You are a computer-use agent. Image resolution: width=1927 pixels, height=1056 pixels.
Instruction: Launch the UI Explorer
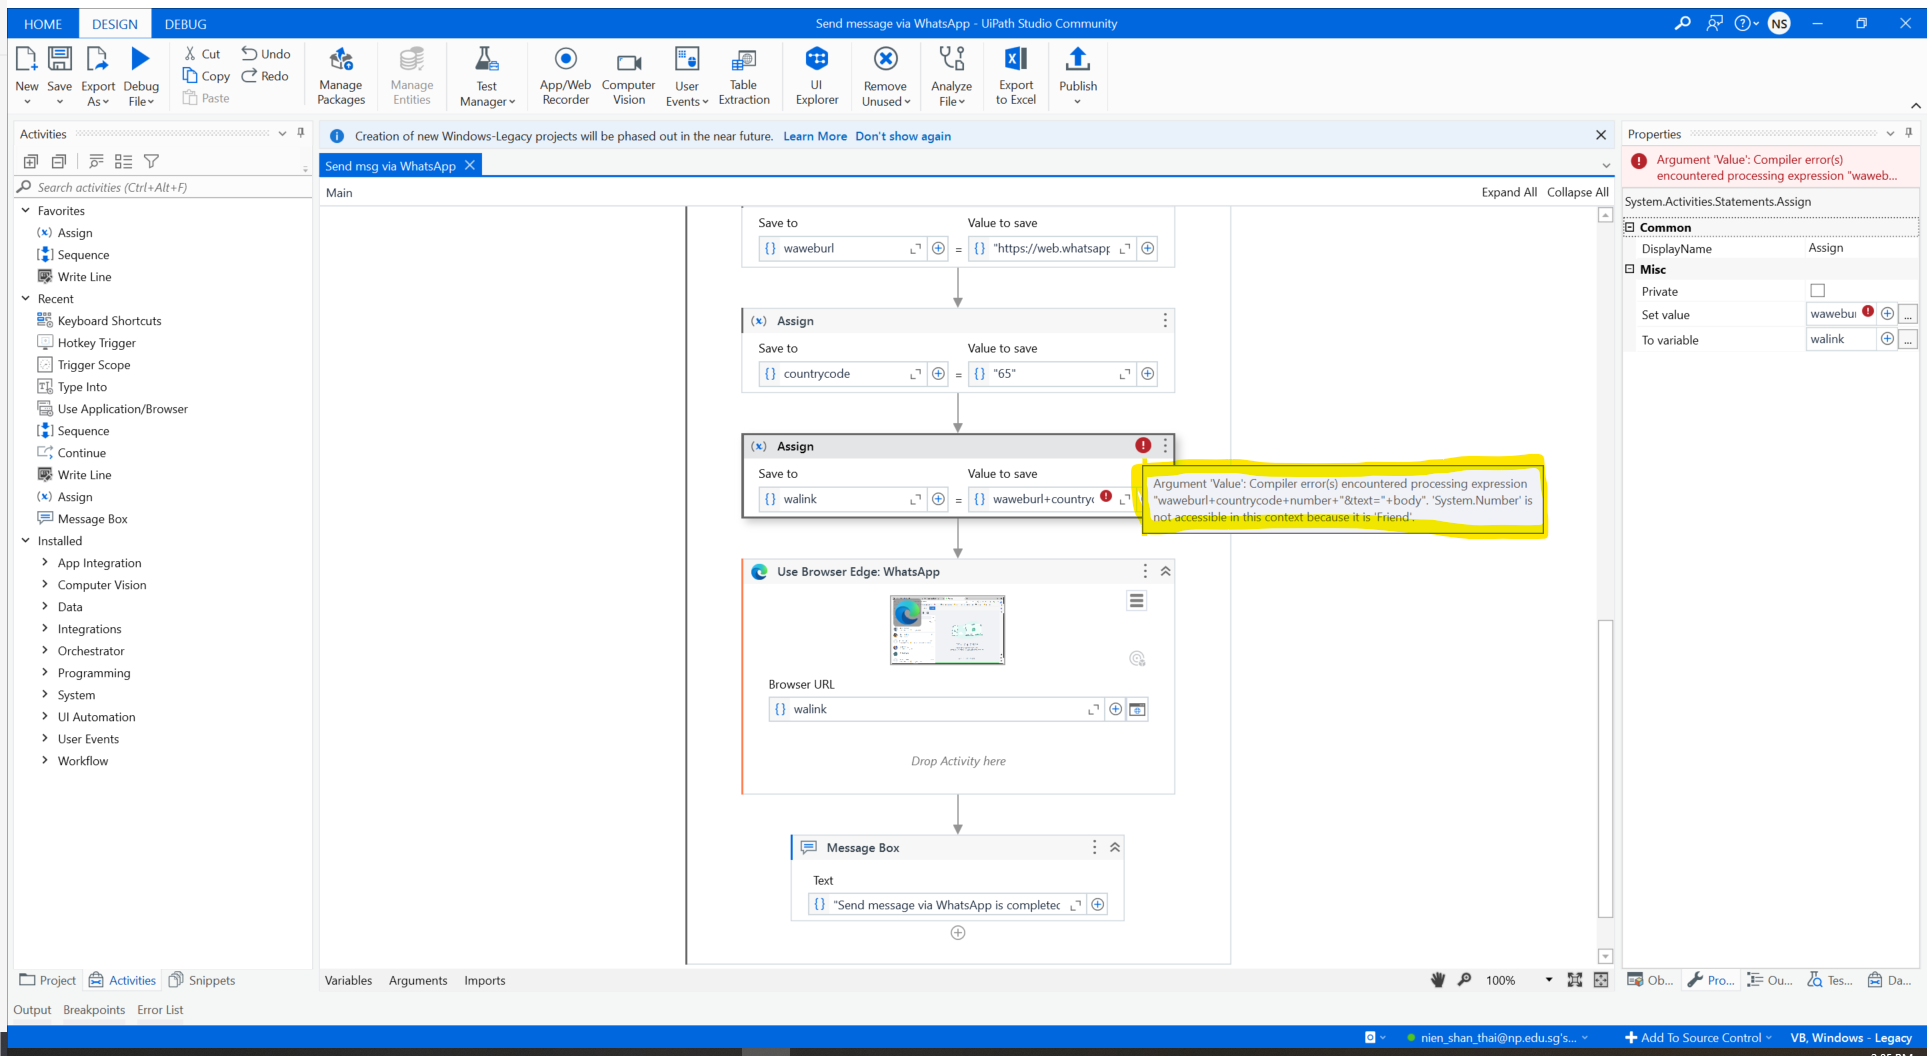pos(817,76)
